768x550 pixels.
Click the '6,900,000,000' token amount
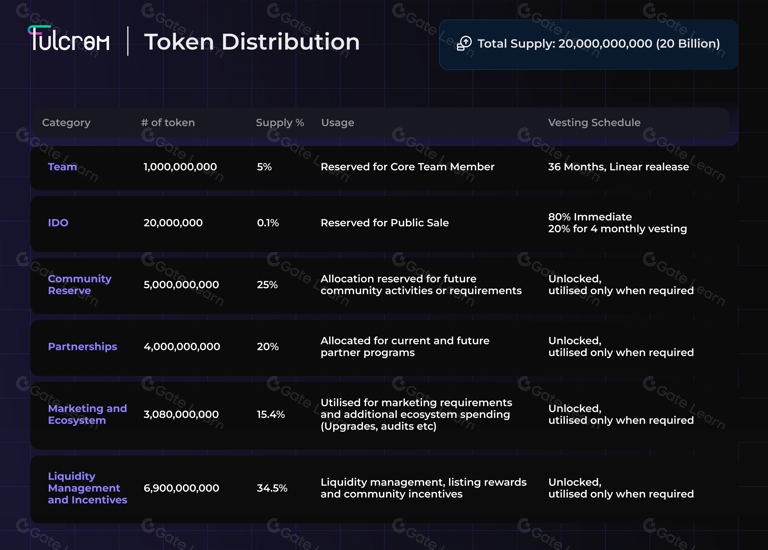tap(181, 488)
